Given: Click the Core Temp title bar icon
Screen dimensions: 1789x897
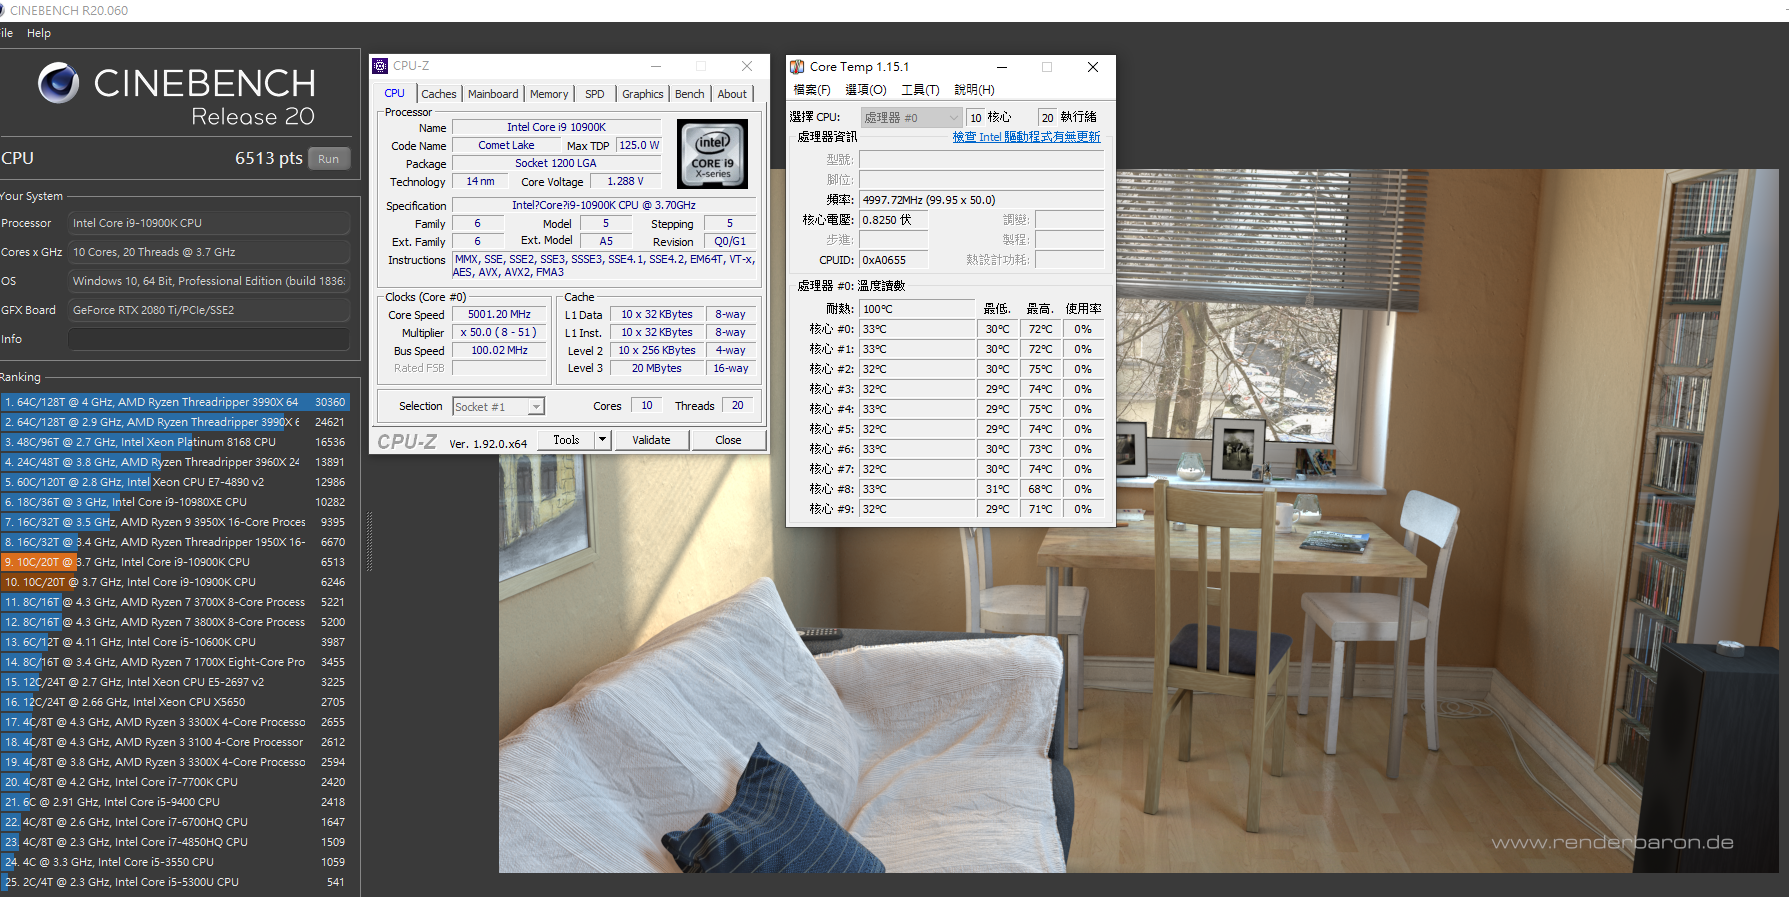Looking at the screenshot, I should pos(797,67).
